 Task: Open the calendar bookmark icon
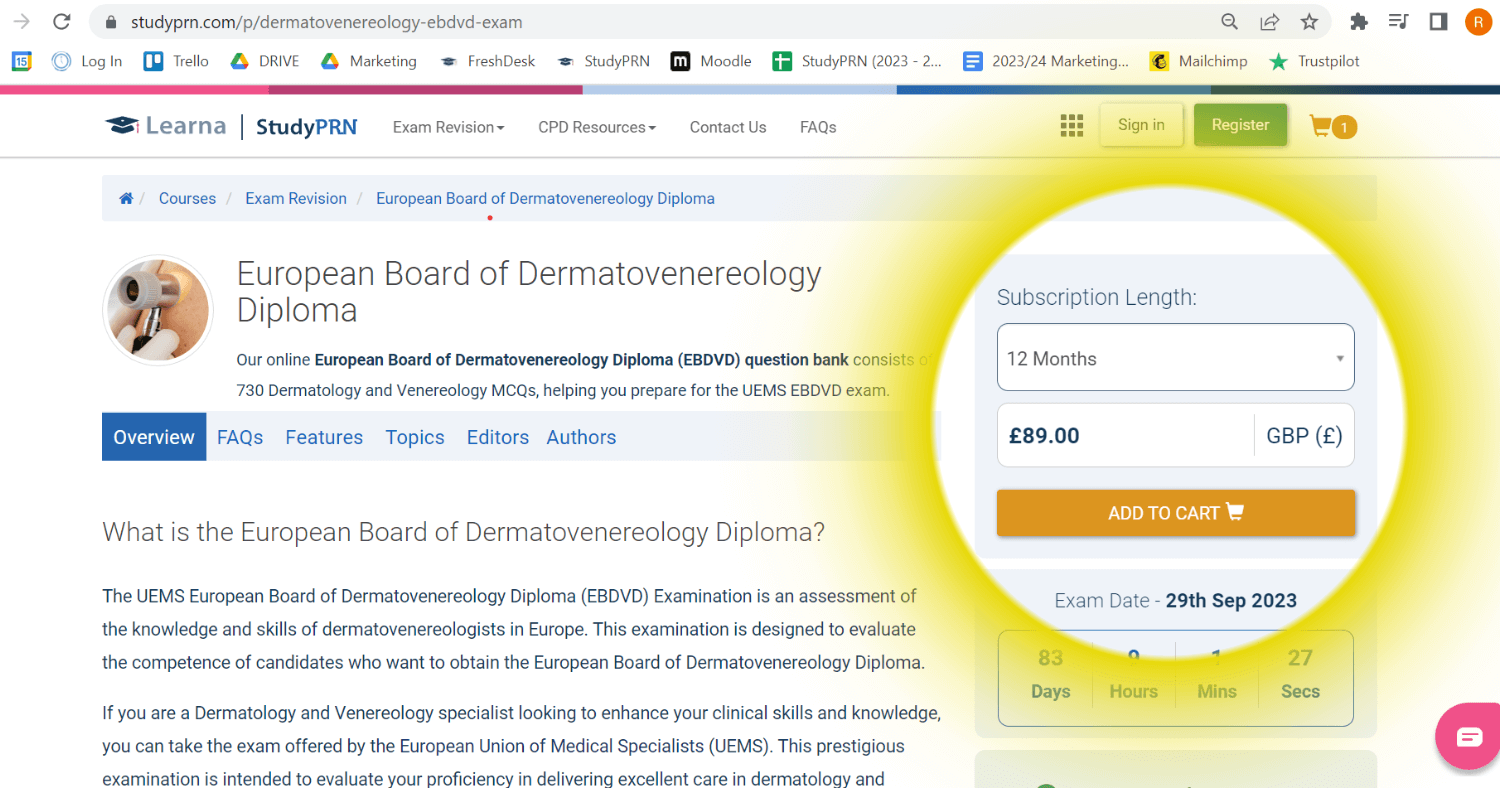(x=21, y=61)
